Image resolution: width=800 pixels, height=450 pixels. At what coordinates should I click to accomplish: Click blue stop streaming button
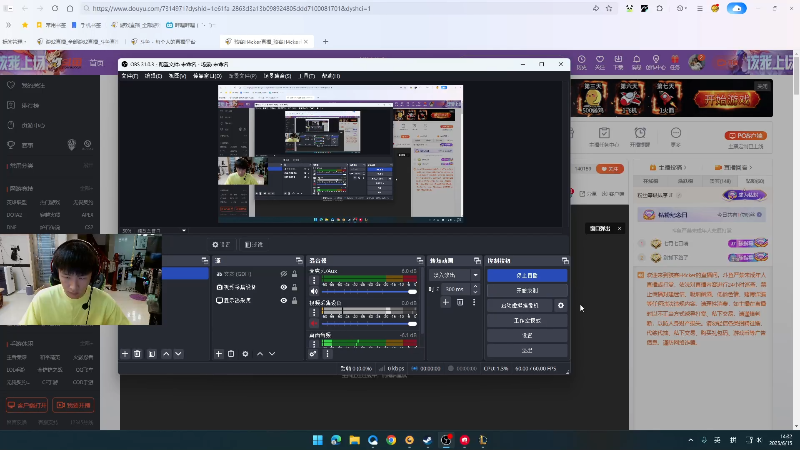[527, 275]
